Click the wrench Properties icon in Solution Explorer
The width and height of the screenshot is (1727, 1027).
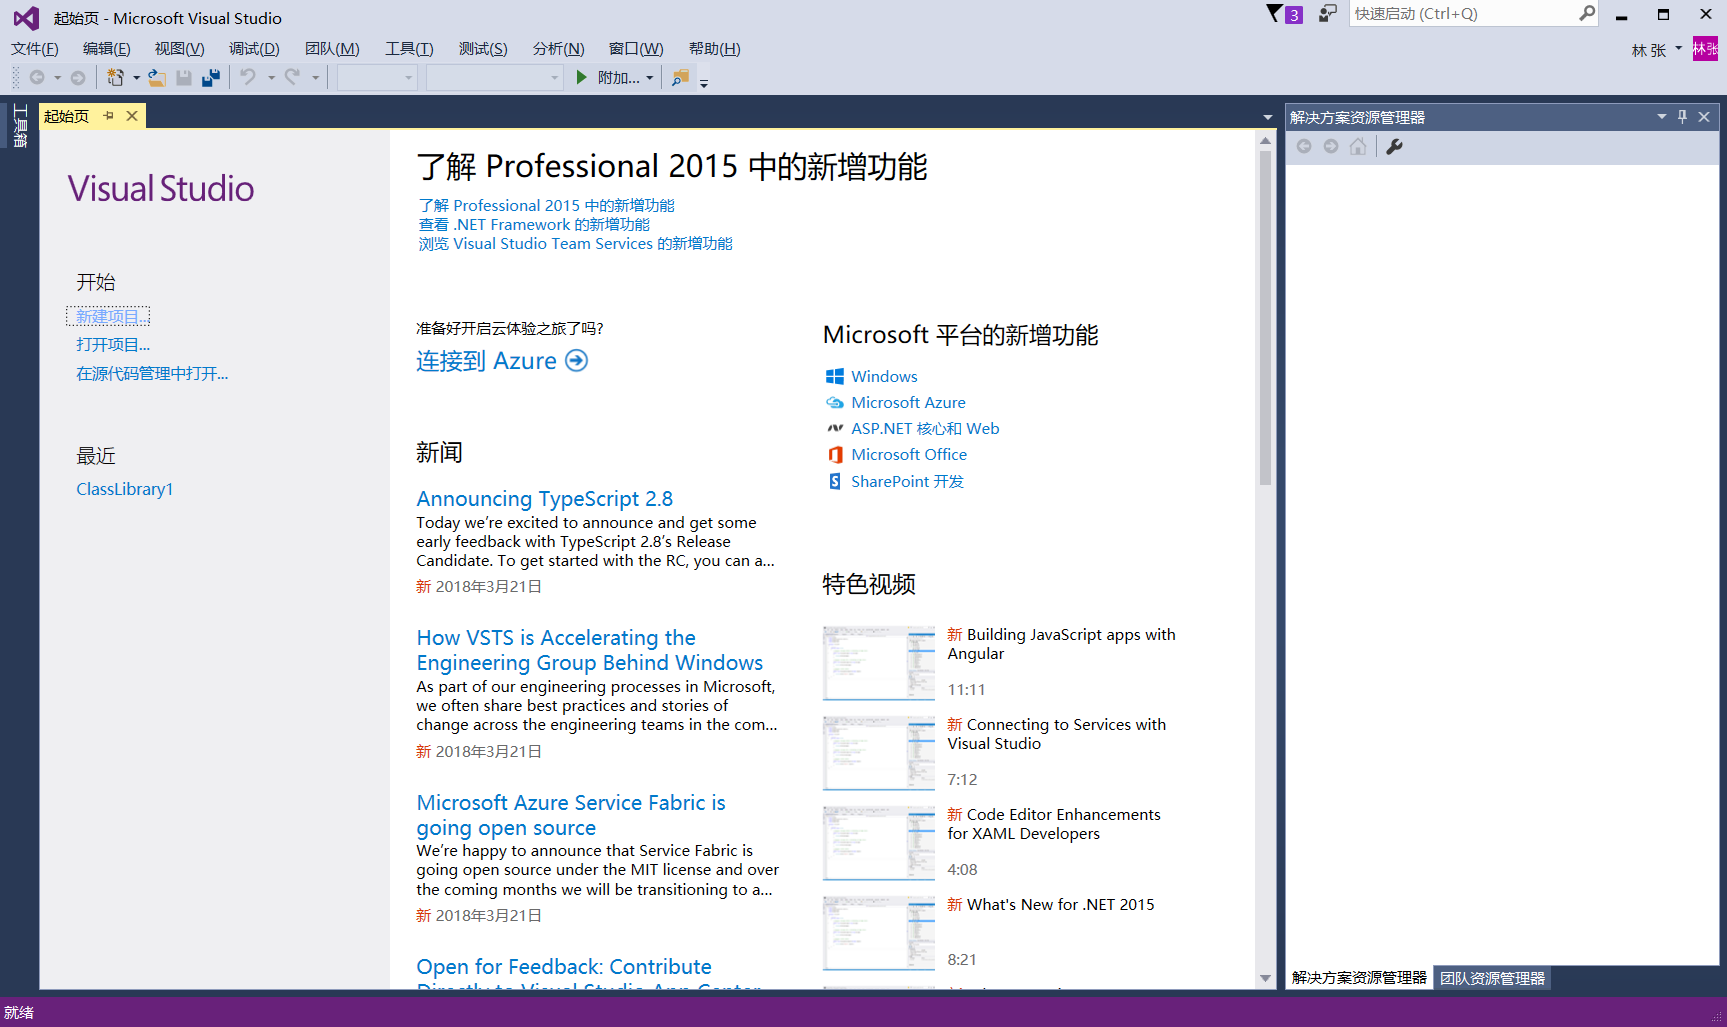coord(1394,146)
